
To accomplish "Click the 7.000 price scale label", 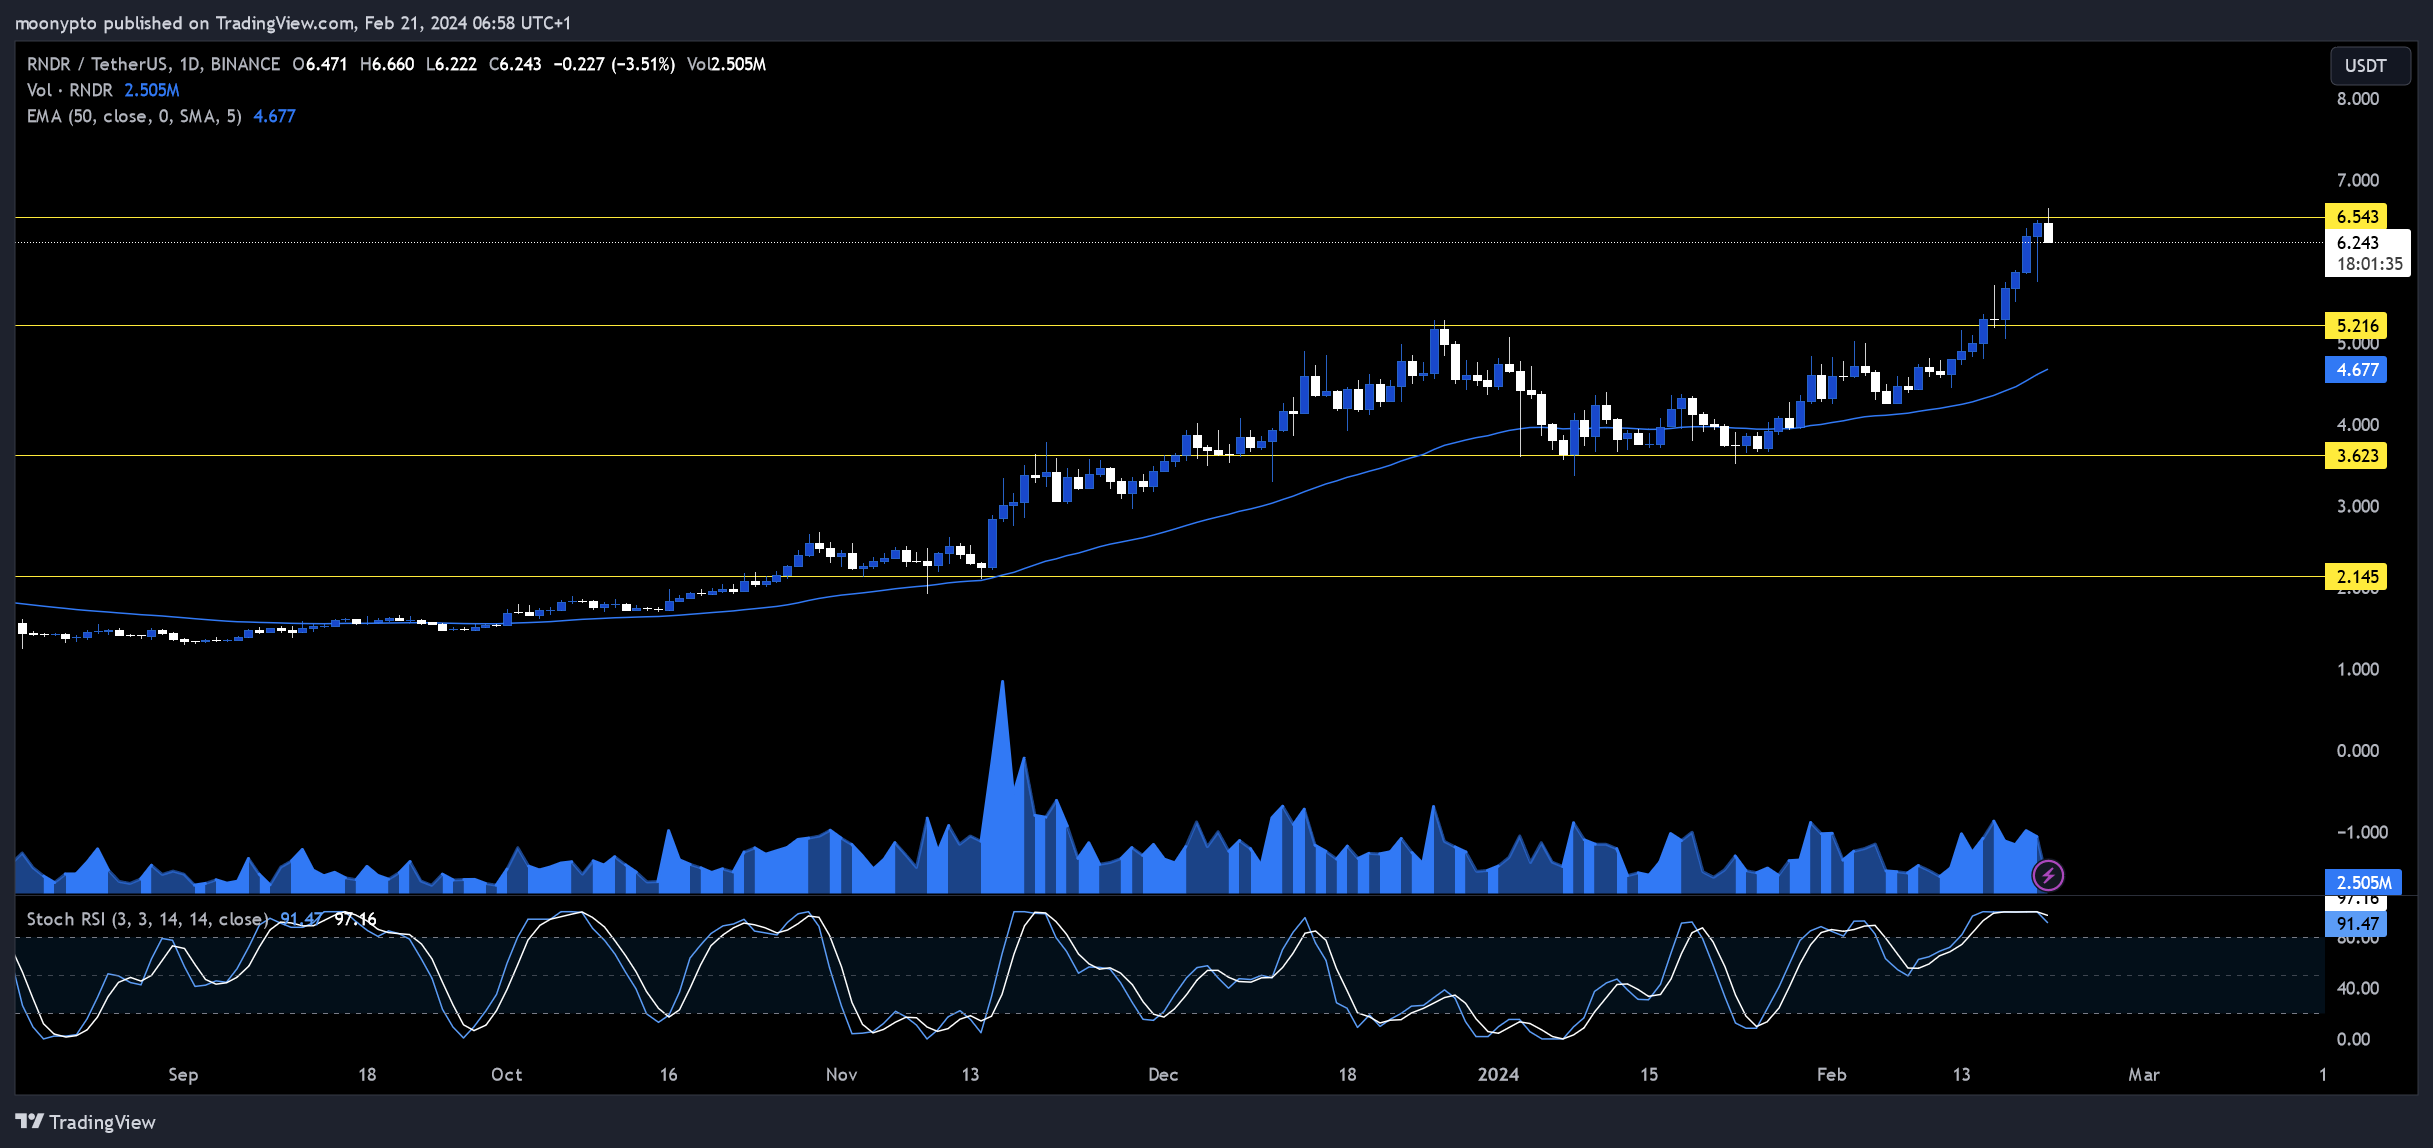I will (x=2358, y=181).
